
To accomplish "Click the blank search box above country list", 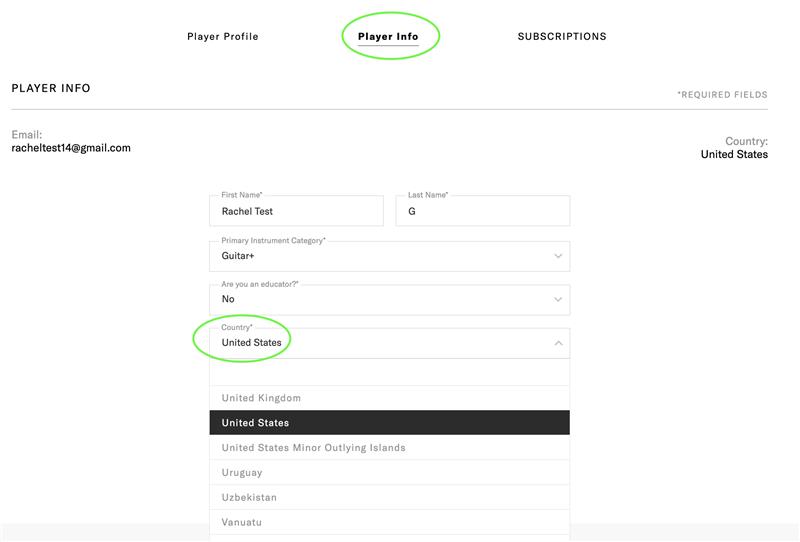I will [x=389, y=372].
